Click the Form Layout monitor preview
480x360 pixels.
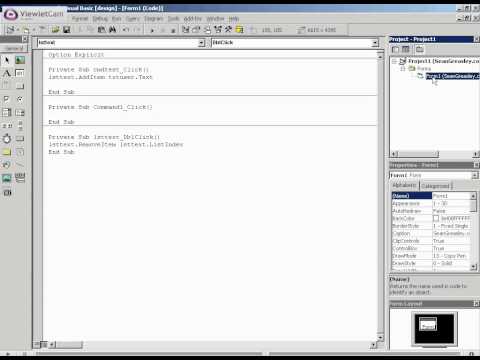click(x=434, y=329)
